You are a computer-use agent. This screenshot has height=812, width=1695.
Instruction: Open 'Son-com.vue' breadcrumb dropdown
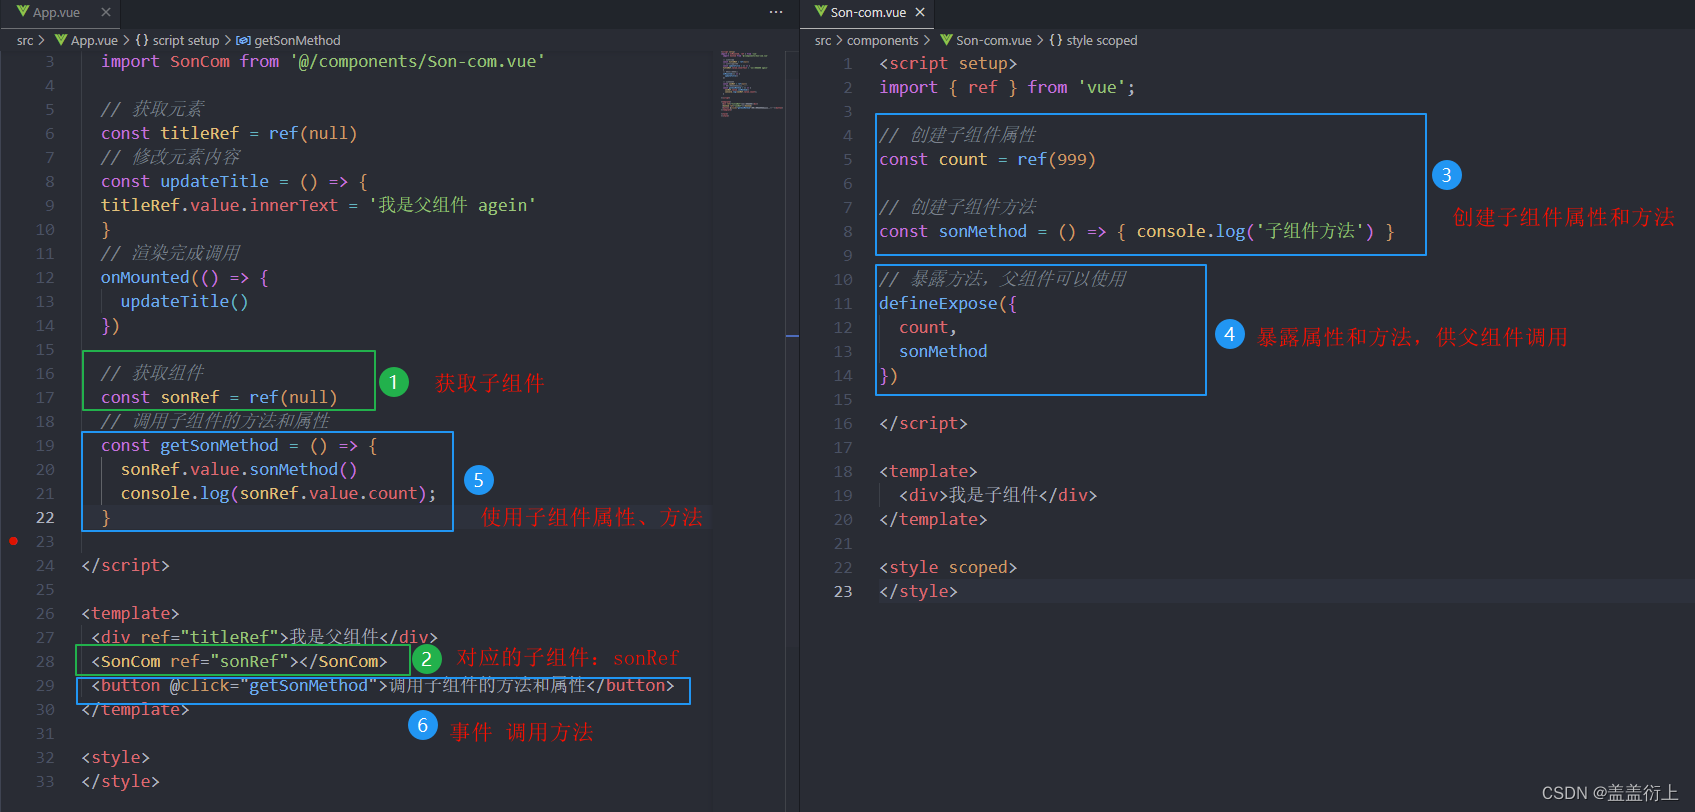[x=993, y=41]
